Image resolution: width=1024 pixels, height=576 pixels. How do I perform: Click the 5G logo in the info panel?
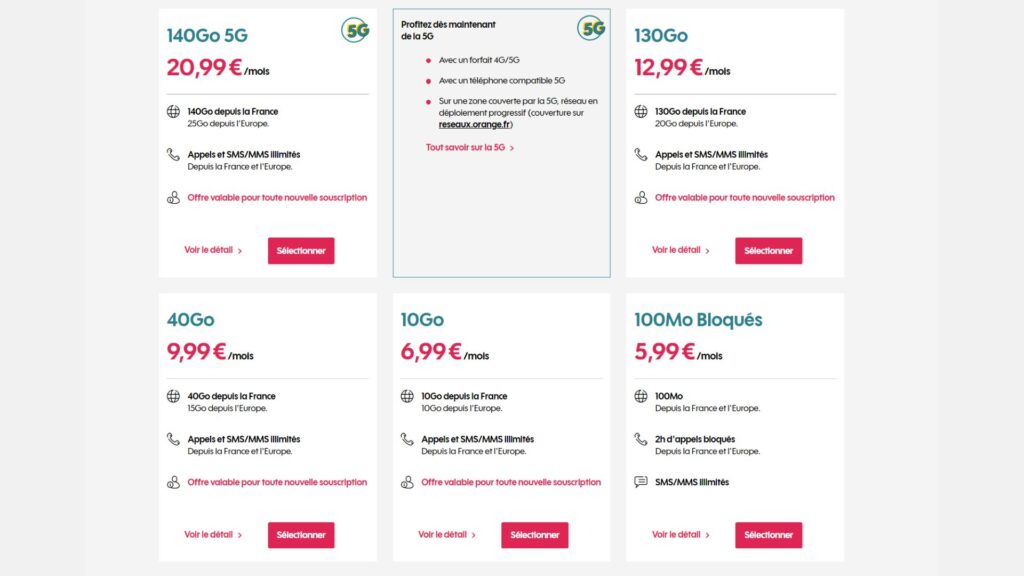(x=591, y=28)
